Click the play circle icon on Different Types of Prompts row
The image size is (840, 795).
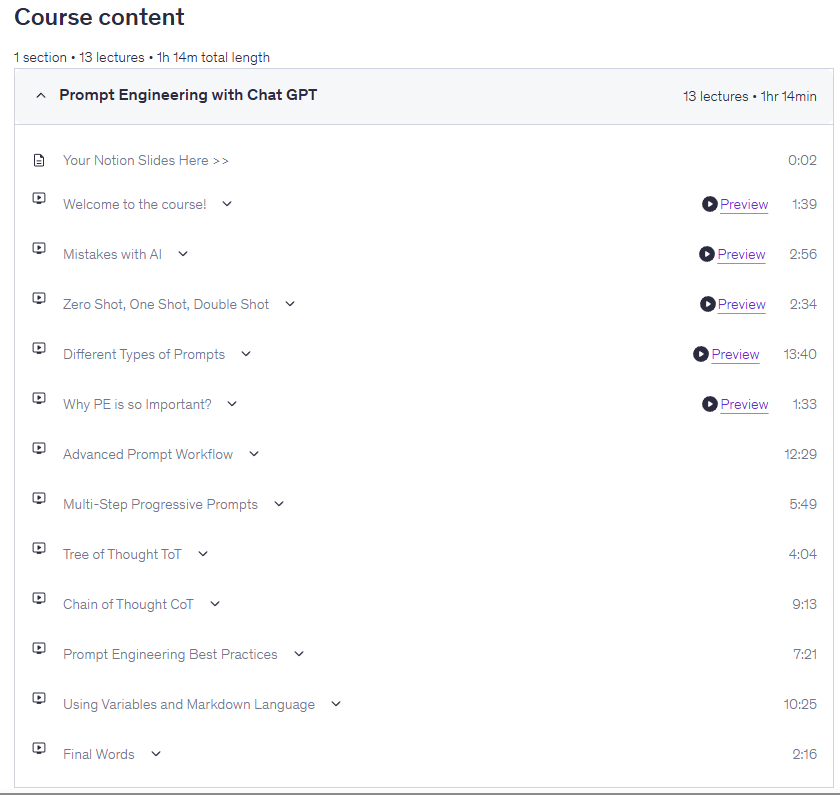click(x=701, y=354)
